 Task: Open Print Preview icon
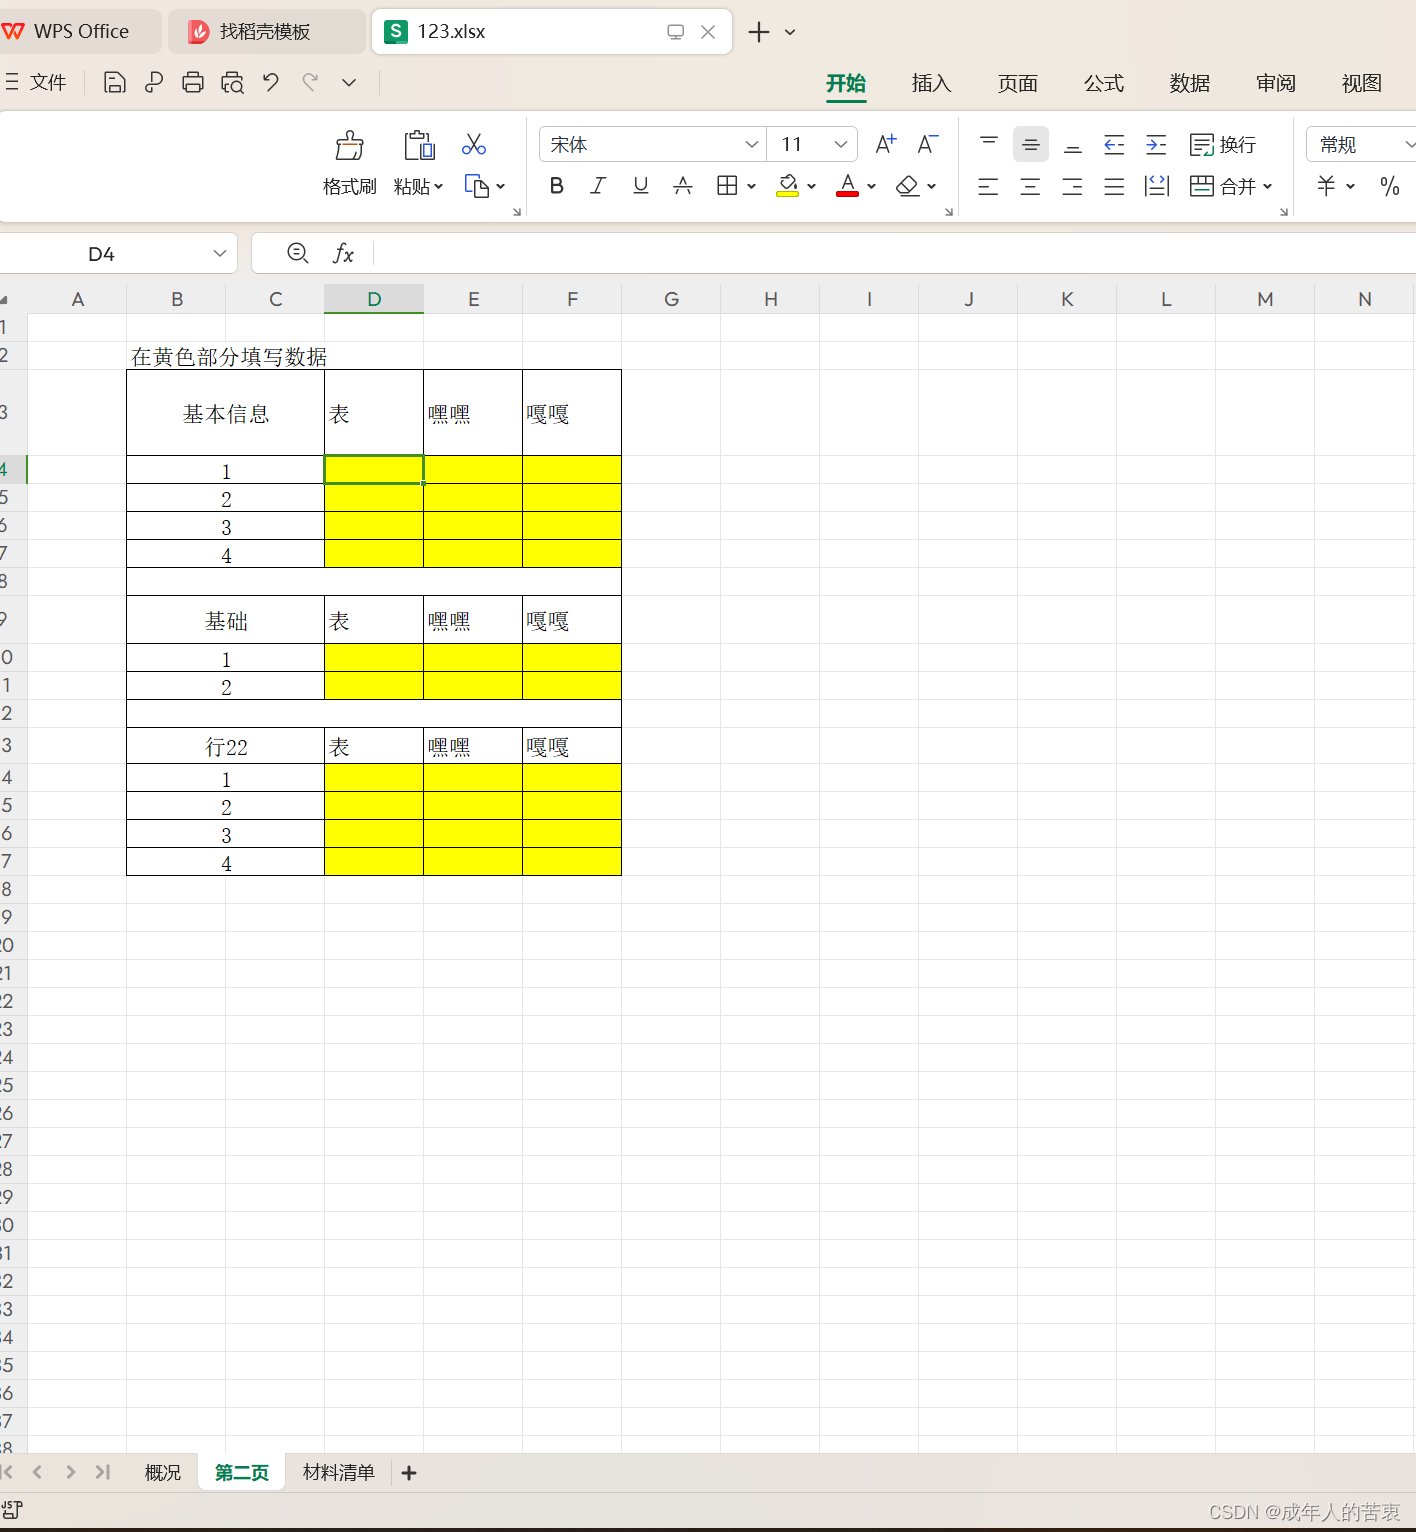pos(232,82)
